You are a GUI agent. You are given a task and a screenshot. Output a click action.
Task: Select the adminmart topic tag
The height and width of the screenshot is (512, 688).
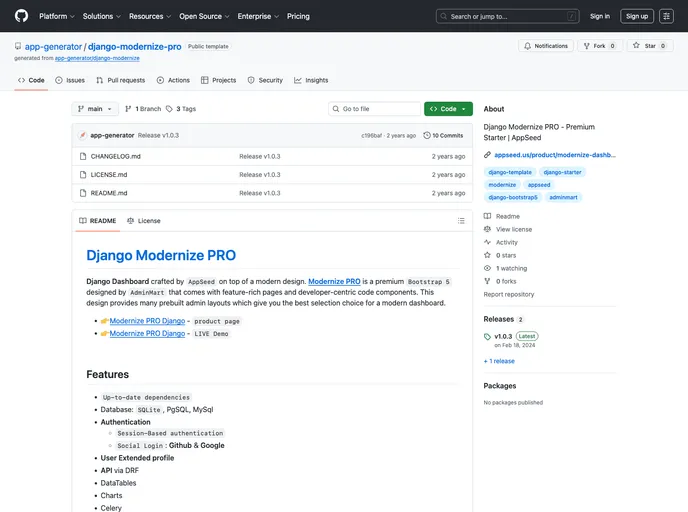click(x=563, y=197)
